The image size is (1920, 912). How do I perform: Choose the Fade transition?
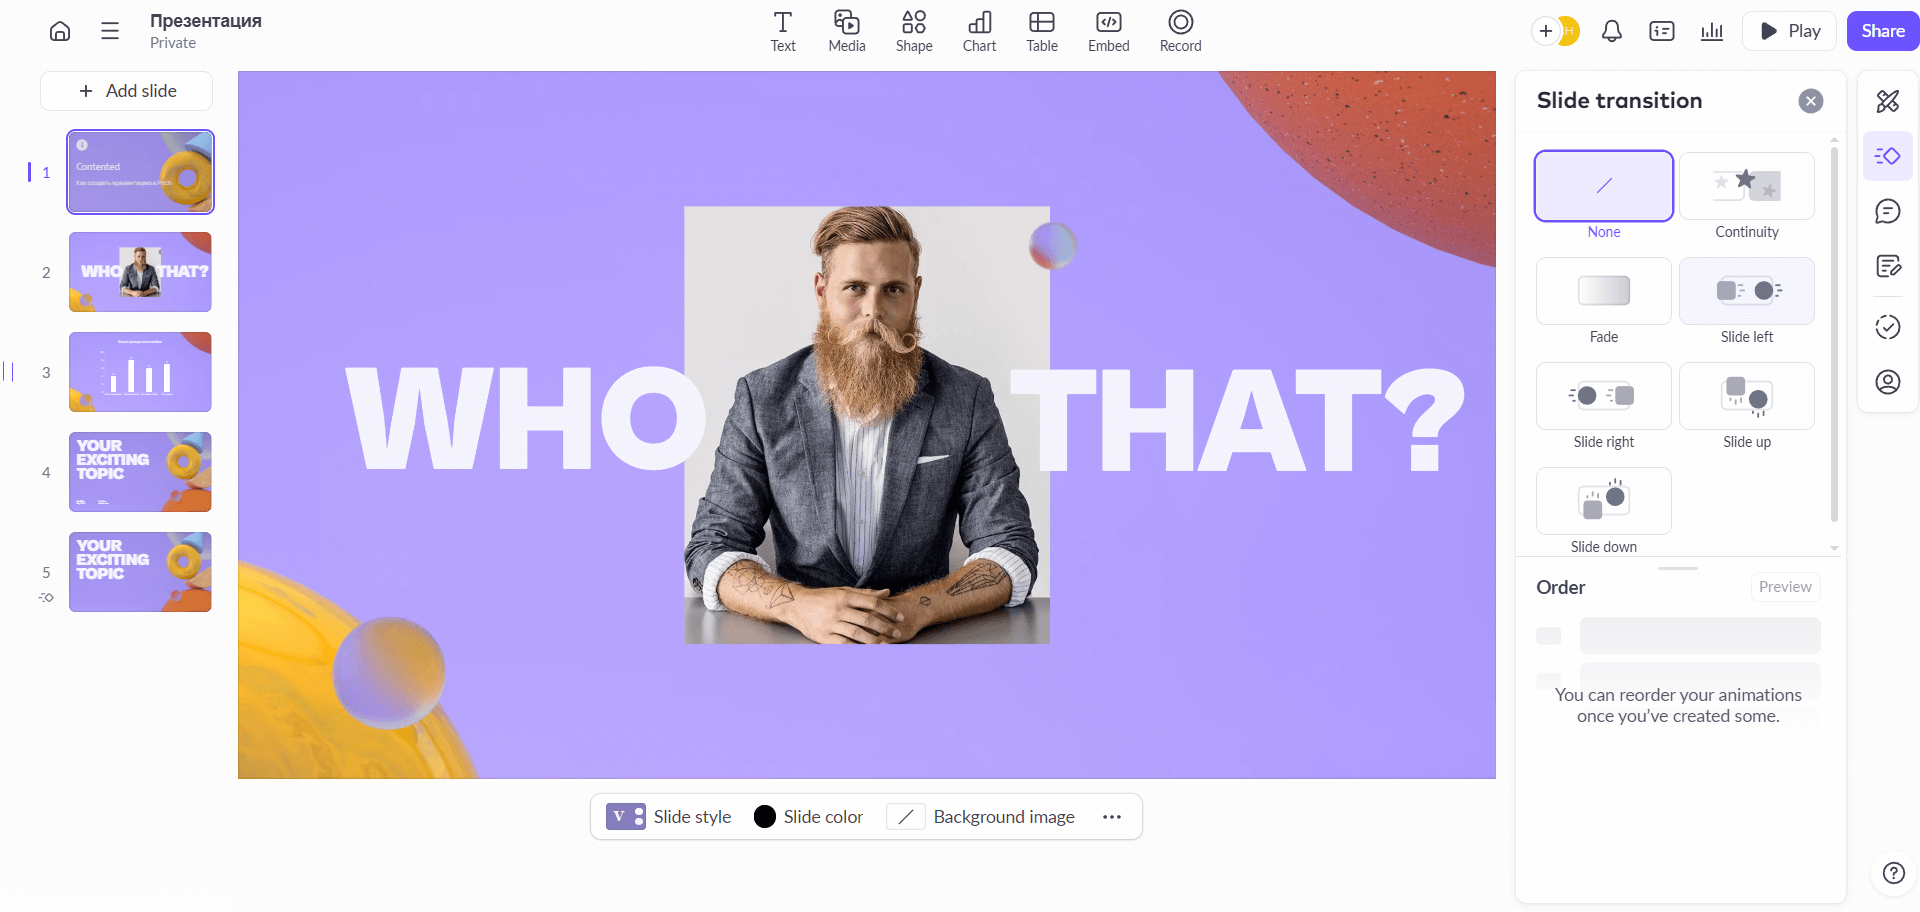1604,291
